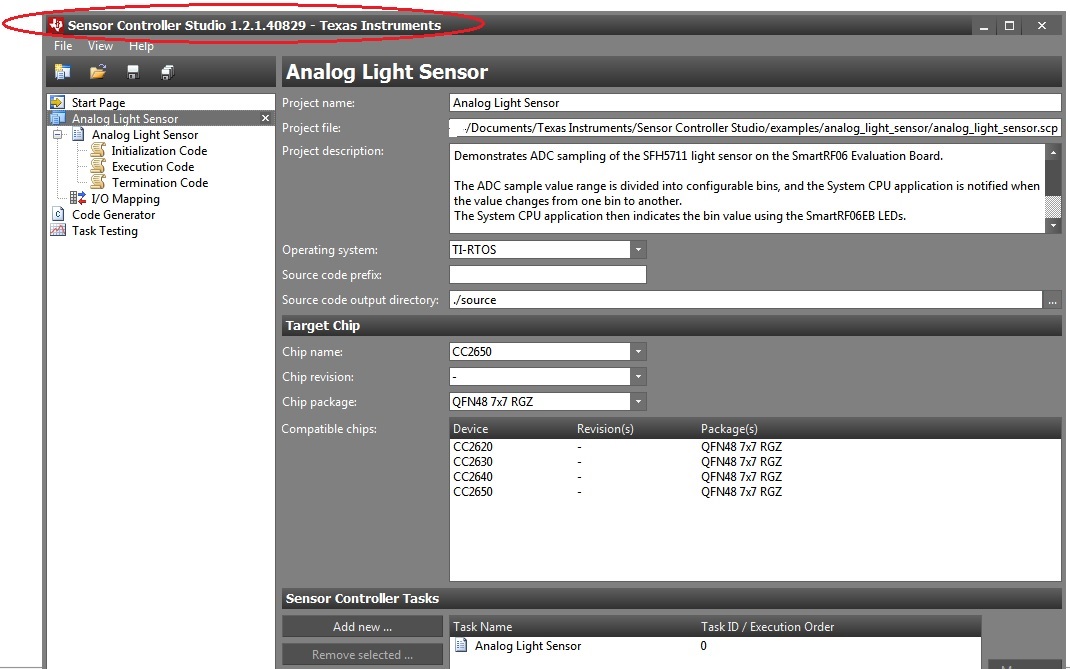Click the Remove selected ... button
The image size is (1070, 669).
point(362,655)
